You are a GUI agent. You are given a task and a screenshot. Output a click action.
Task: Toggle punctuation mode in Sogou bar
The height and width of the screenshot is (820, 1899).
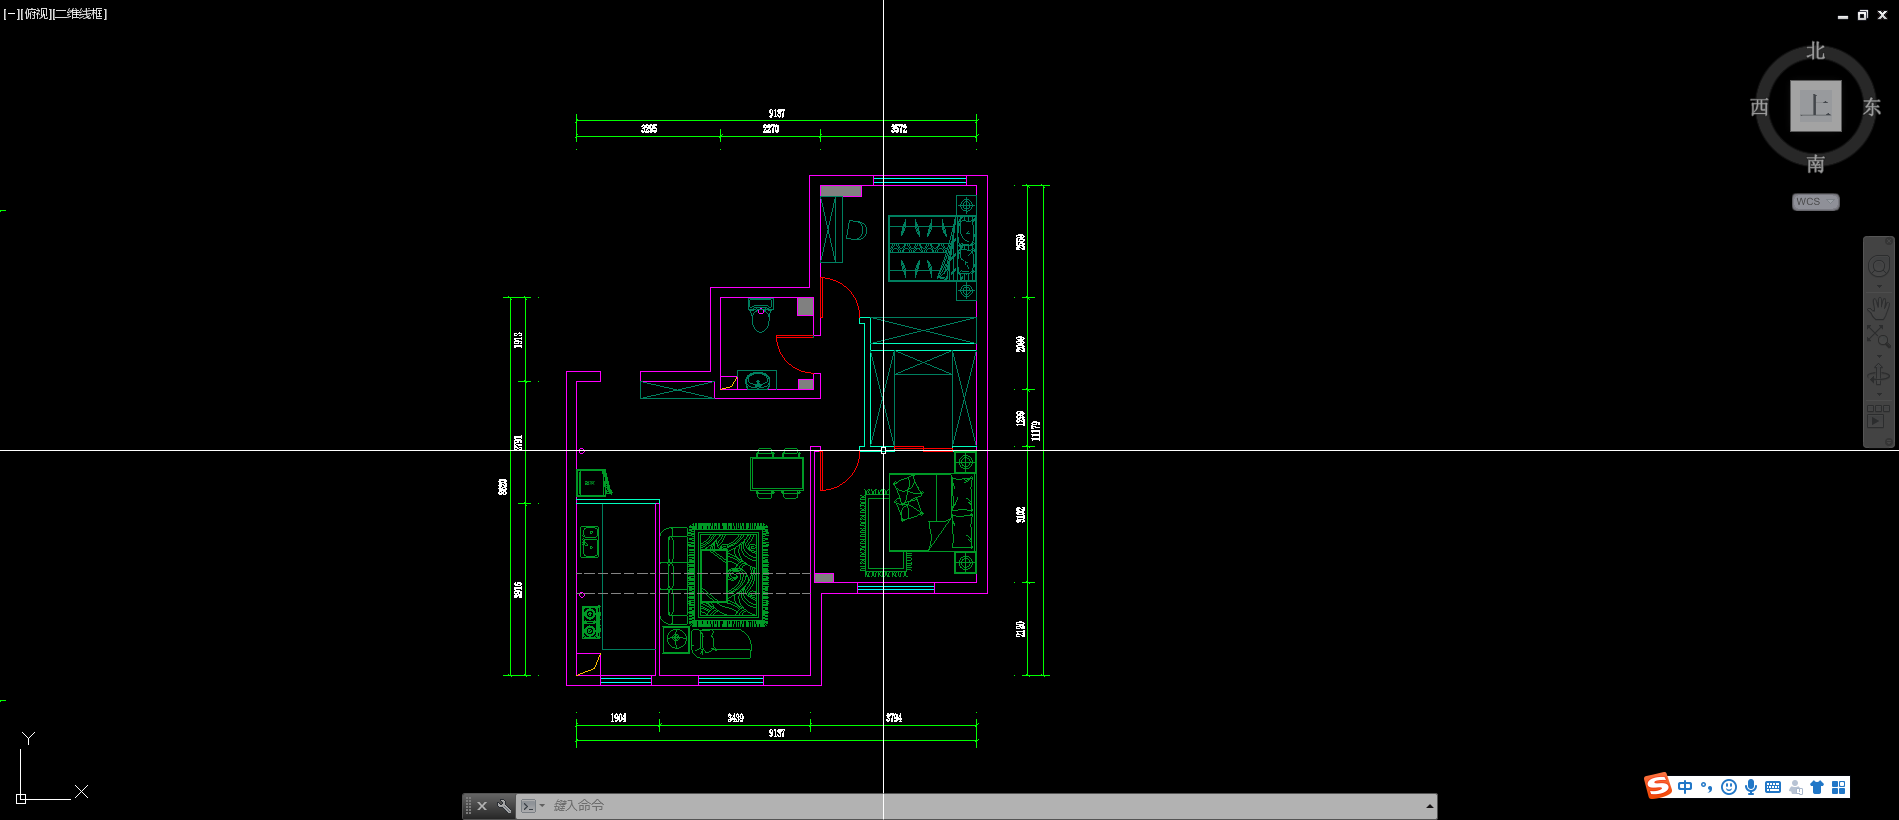[x=1707, y=787]
